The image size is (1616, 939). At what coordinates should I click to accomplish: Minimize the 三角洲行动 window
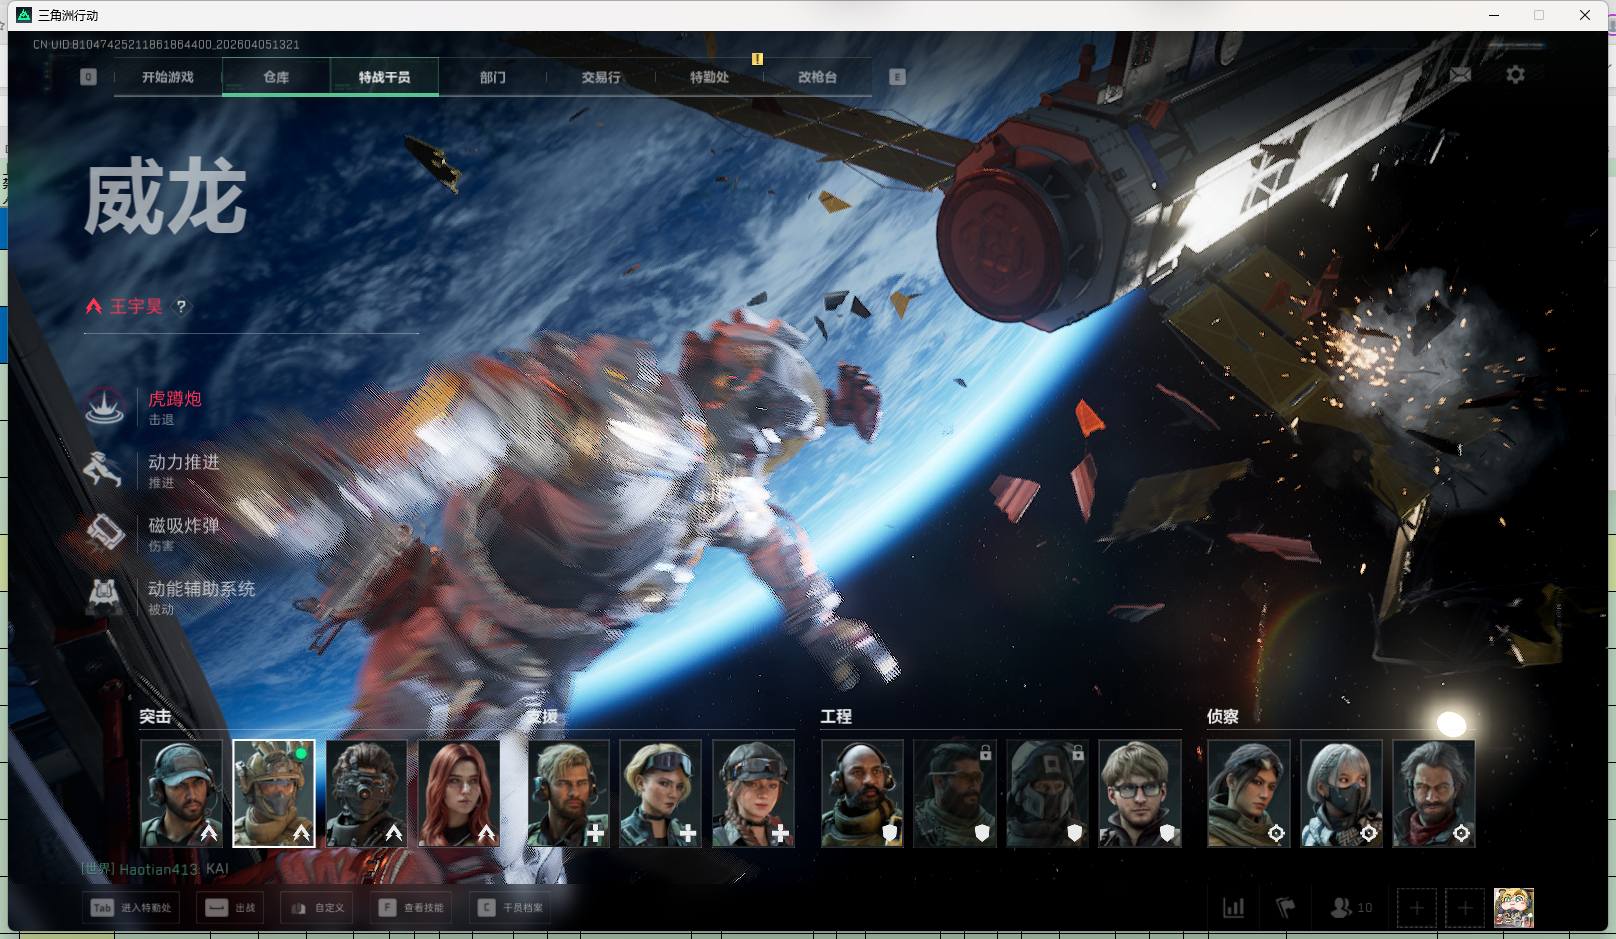point(1494,15)
